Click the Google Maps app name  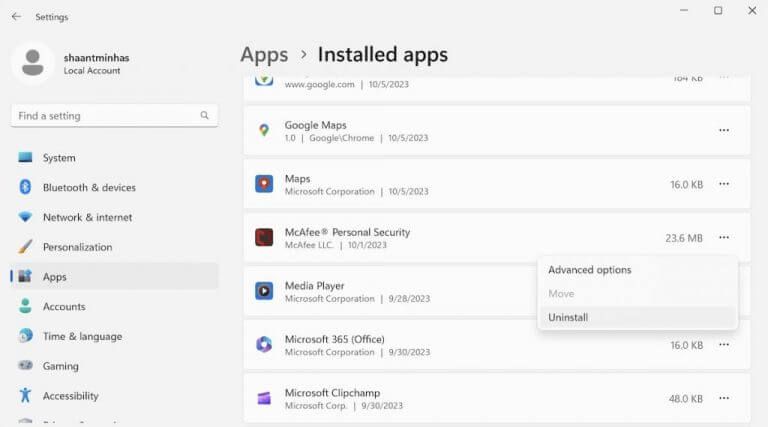pyautogui.click(x=315, y=125)
